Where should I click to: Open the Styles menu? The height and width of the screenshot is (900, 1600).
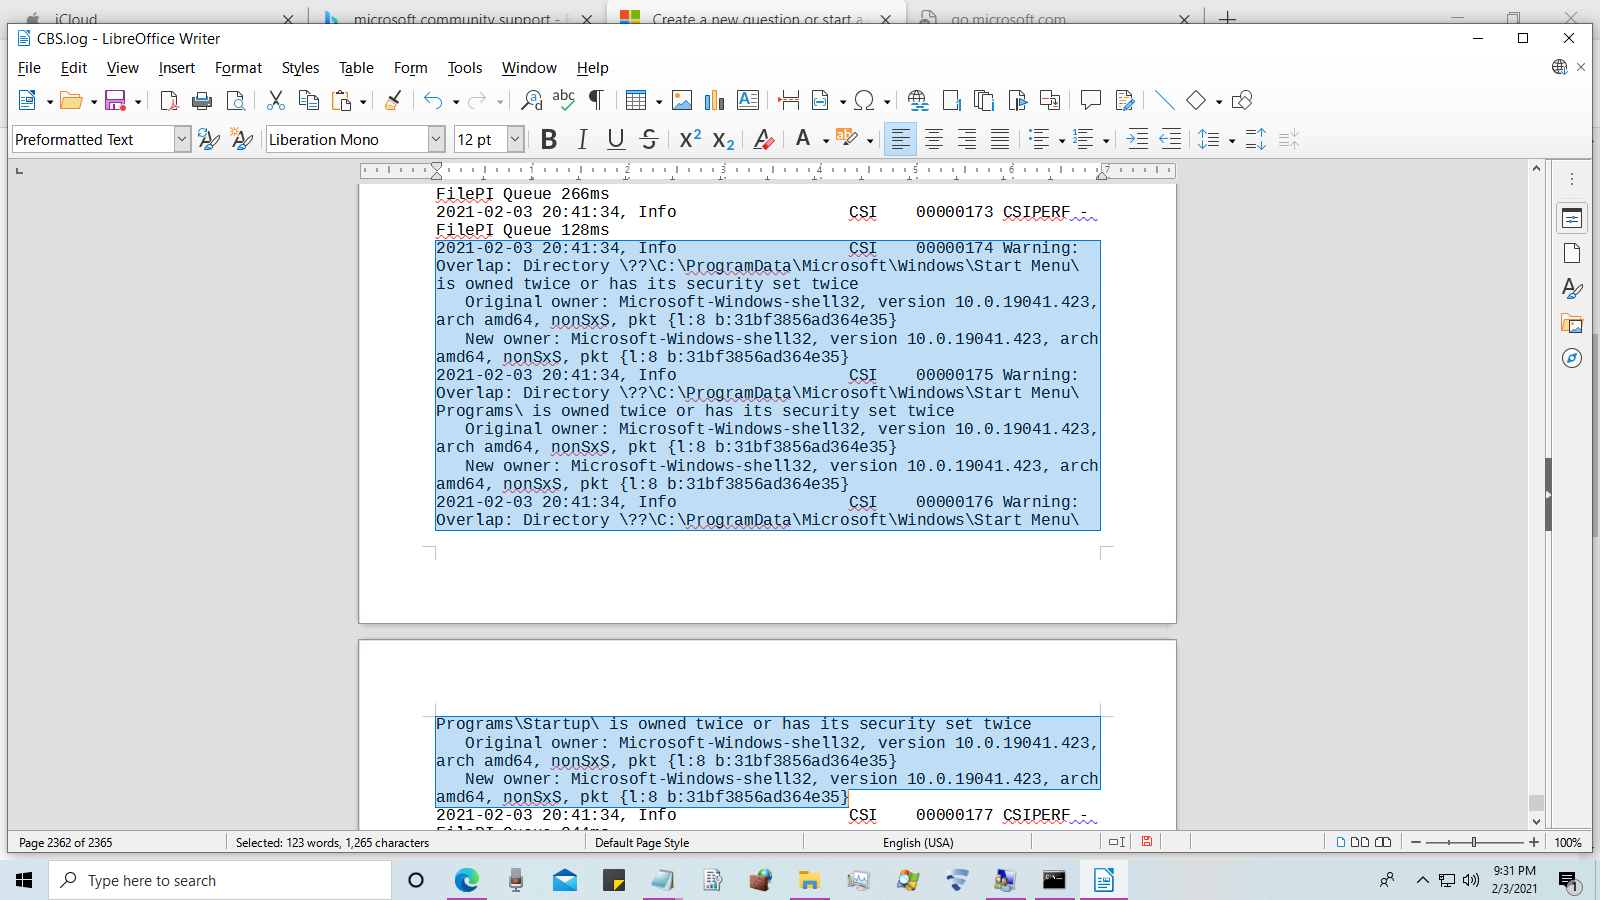(300, 68)
